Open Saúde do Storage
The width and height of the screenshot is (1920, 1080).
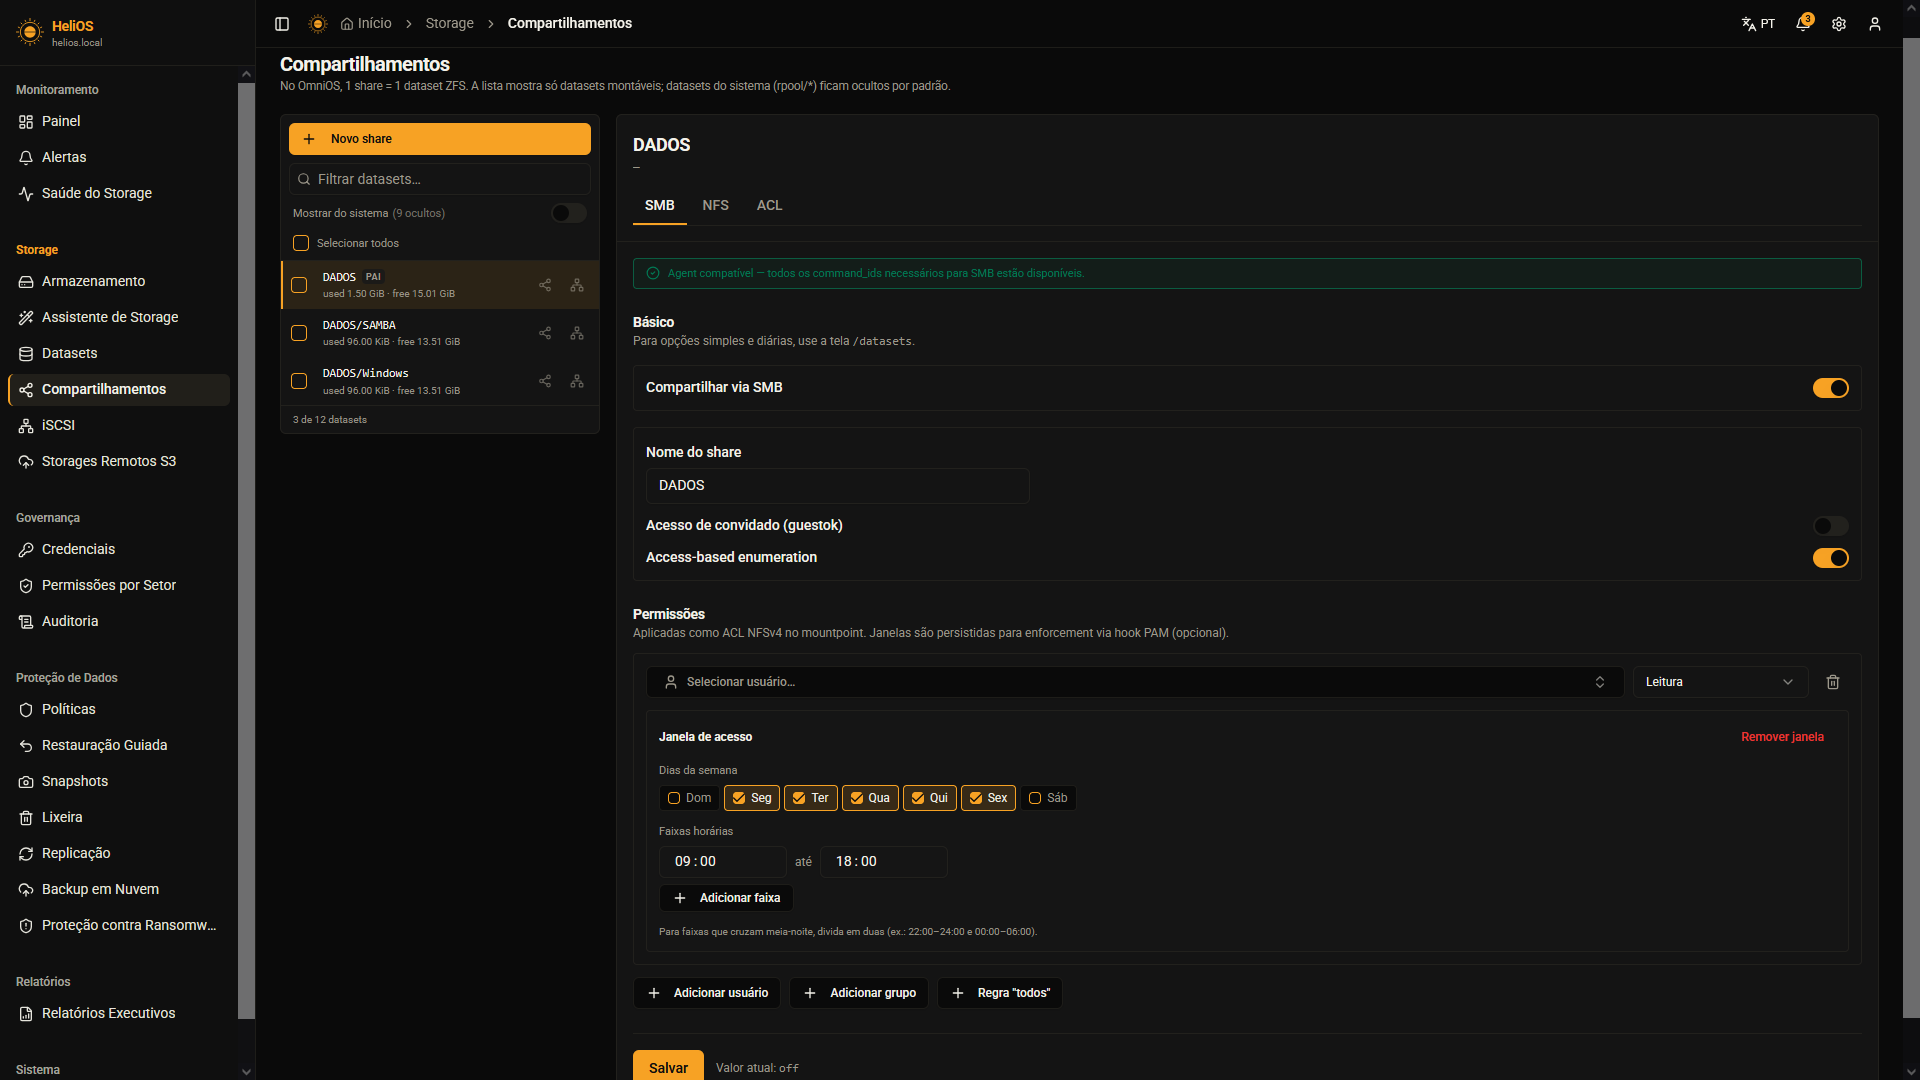(x=118, y=193)
